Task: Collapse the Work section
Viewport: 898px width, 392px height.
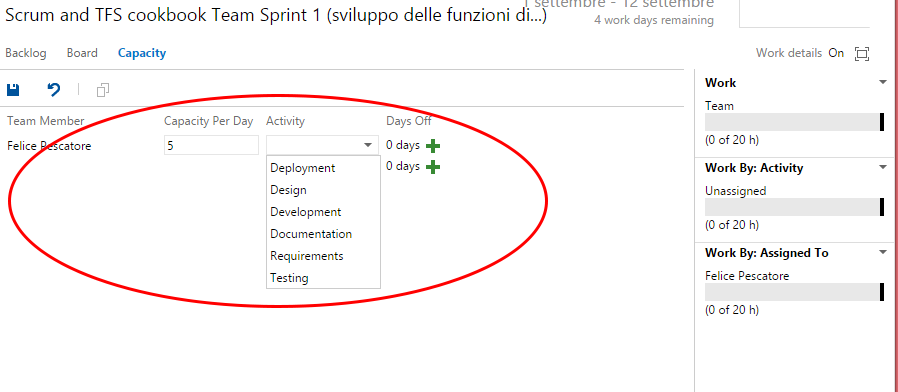Action: coord(883,83)
